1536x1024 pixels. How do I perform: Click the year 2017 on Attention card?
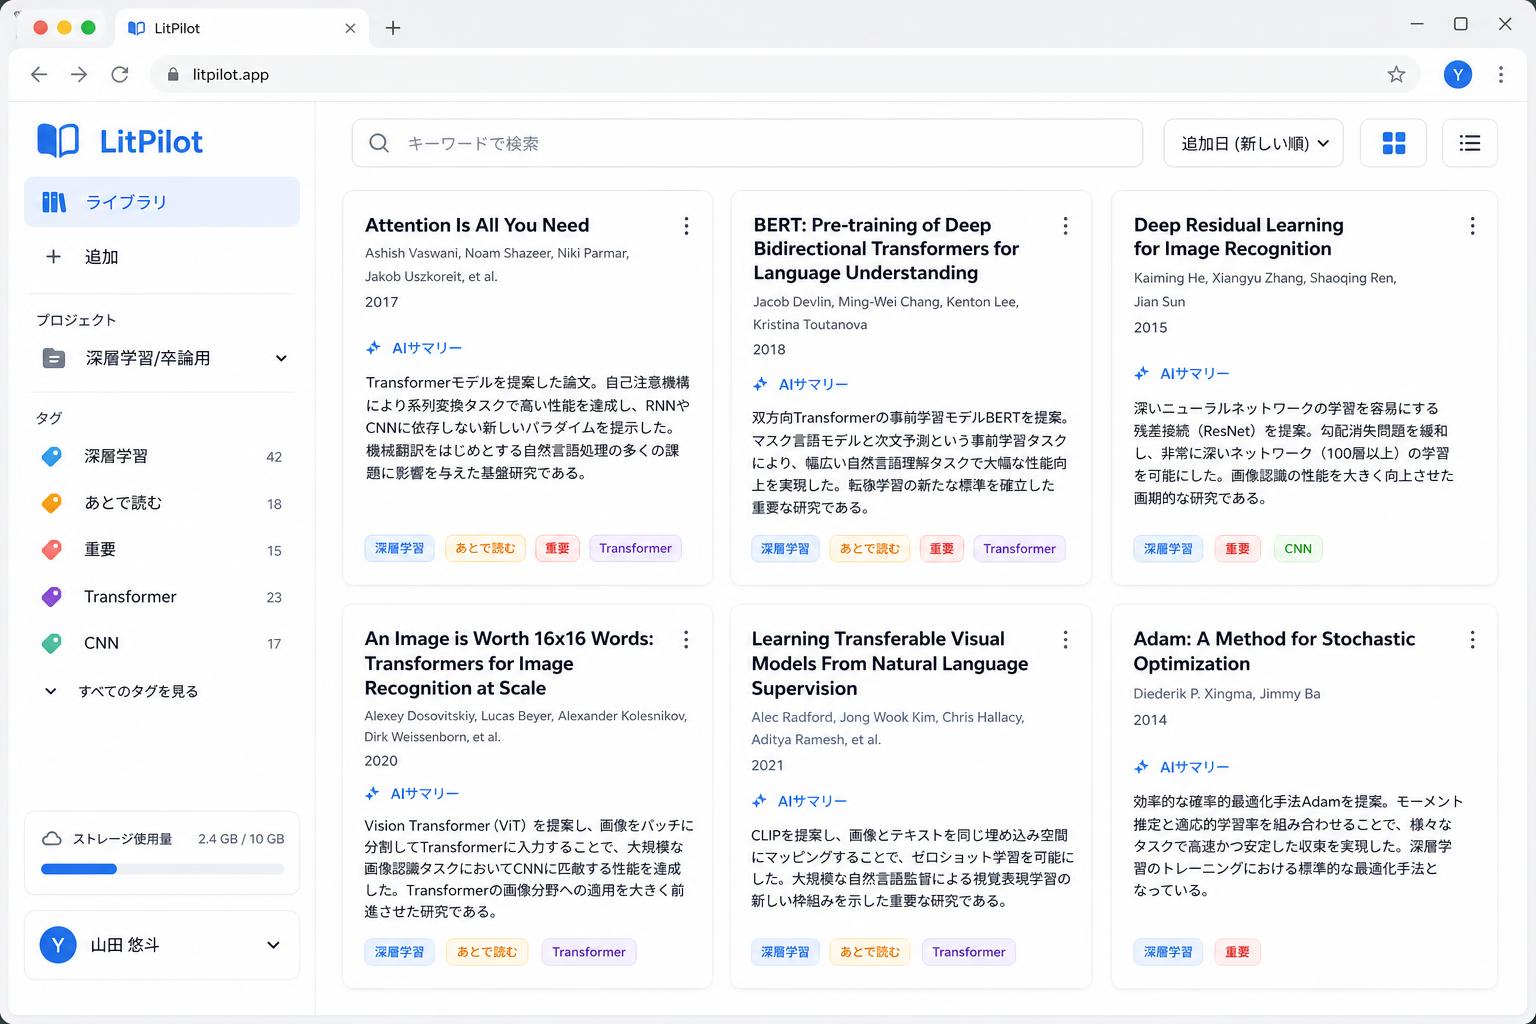point(381,302)
